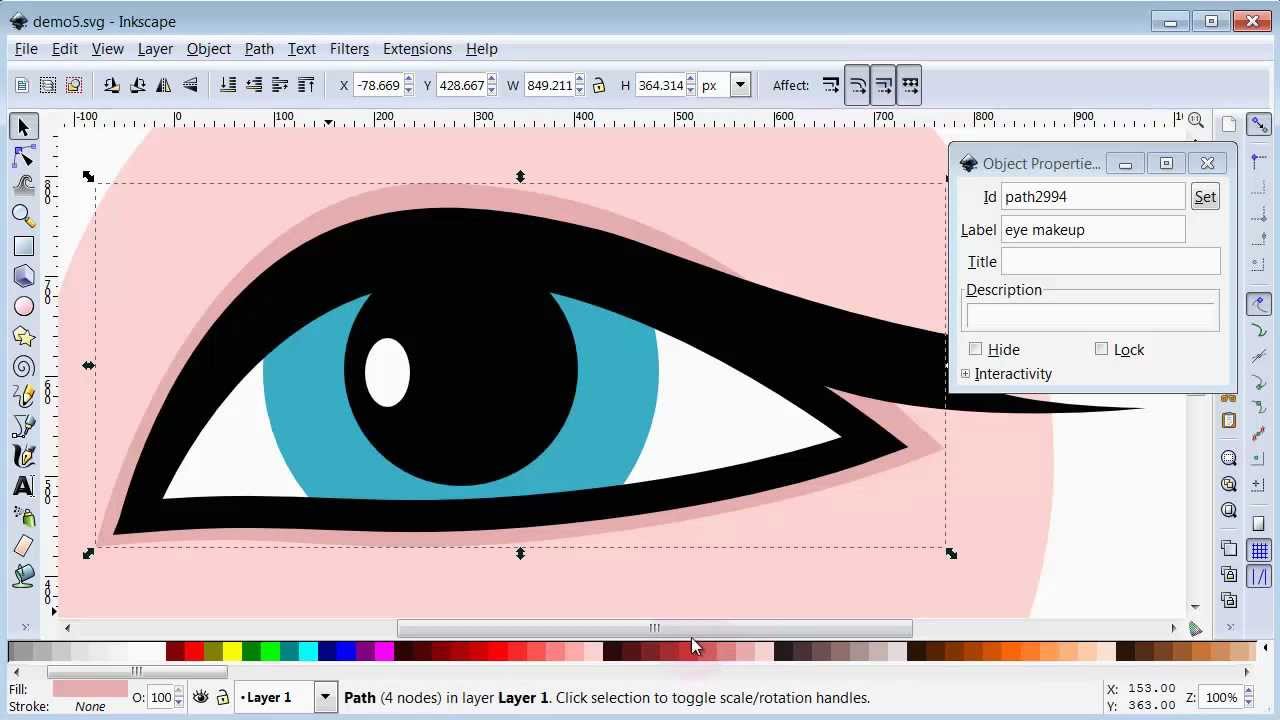1280x720 pixels.
Task: Select the Star tool
Action: 24,336
